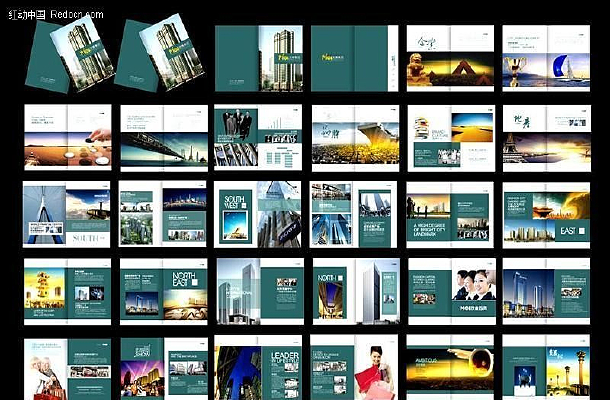Select the trophy and sailboat spread
Image resolution: width=610 pixels, height=400 pixels.
(x=546, y=58)
